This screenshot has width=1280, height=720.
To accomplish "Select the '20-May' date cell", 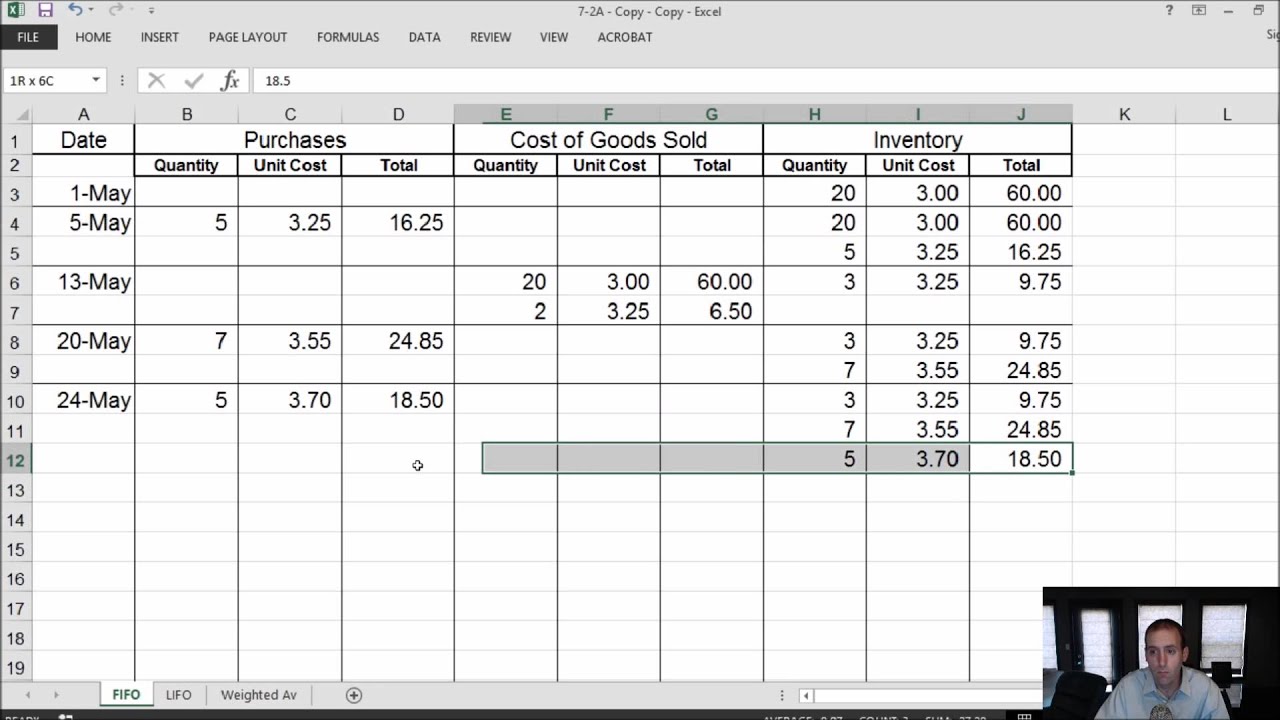I will [83, 341].
